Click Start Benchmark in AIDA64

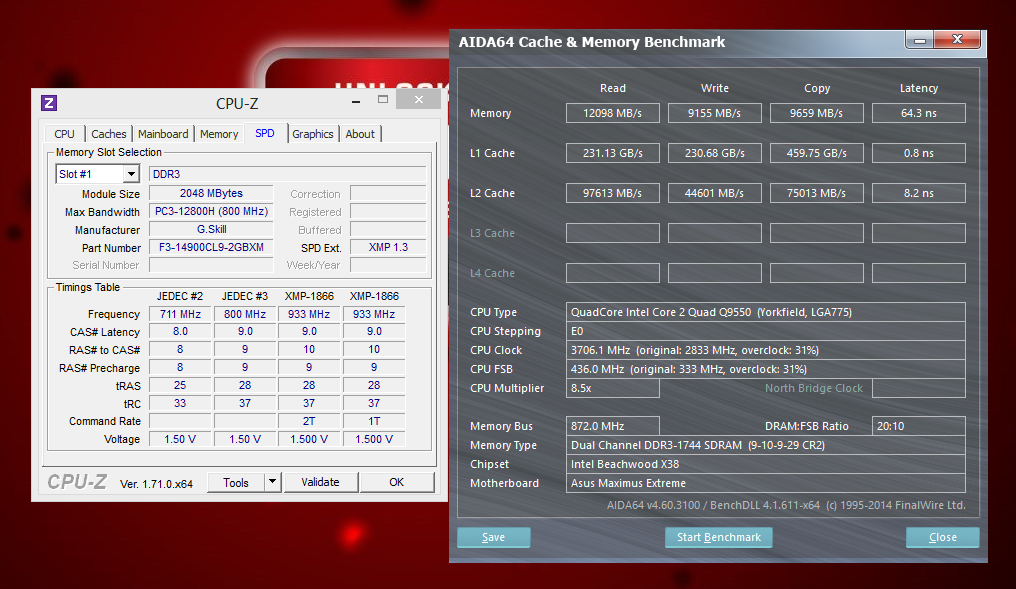click(x=719, y=537)
